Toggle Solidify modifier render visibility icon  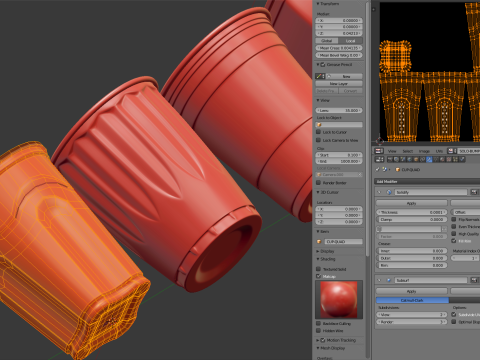(x=474, y=192)
